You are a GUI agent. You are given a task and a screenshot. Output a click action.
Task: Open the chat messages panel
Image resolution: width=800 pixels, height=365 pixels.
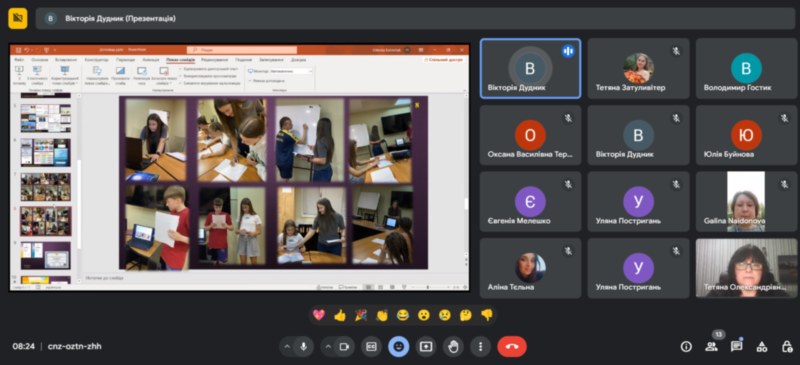[x=736, y=347]
